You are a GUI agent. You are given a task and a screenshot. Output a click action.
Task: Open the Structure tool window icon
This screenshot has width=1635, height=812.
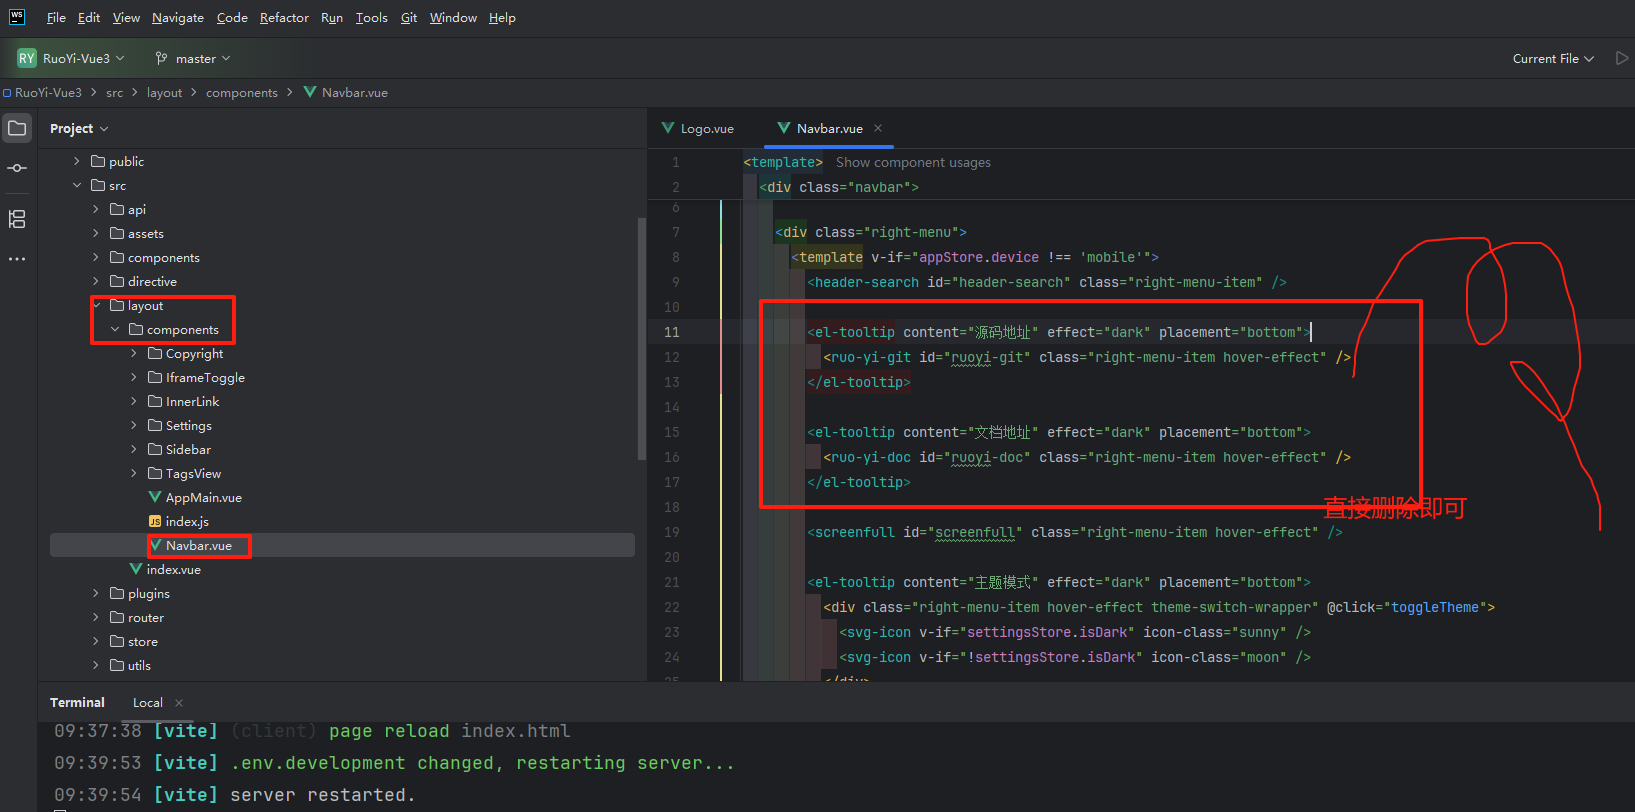[17, 219]
